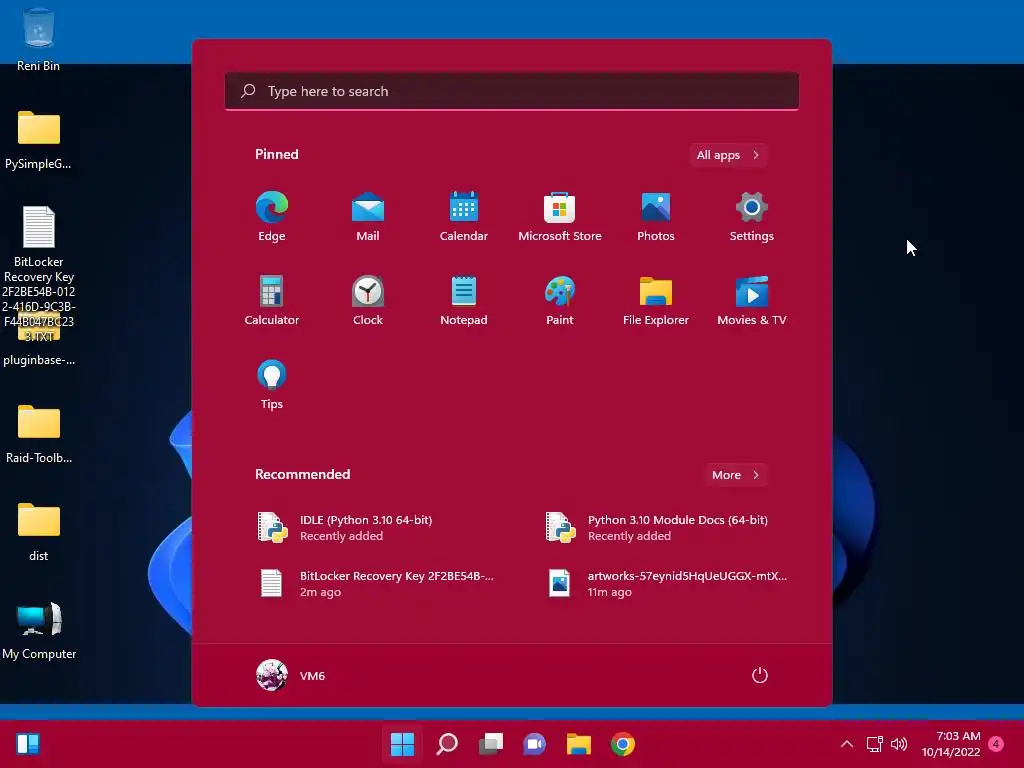Screen dimensions: 1024x768
Task: Launch Chrome from taskbar
Action: point(623,744)
